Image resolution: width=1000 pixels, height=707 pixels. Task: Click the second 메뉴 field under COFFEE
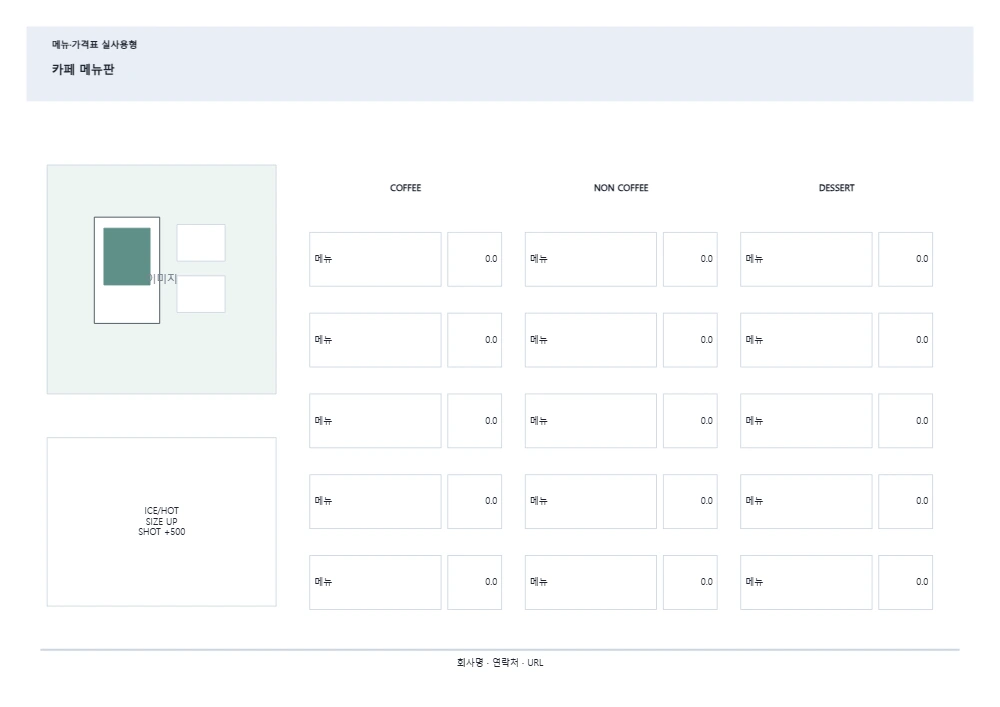[x=375, y=340]
